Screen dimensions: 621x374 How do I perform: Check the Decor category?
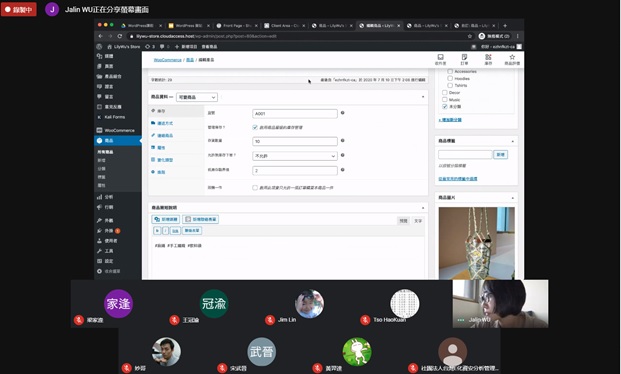[444, 92]
